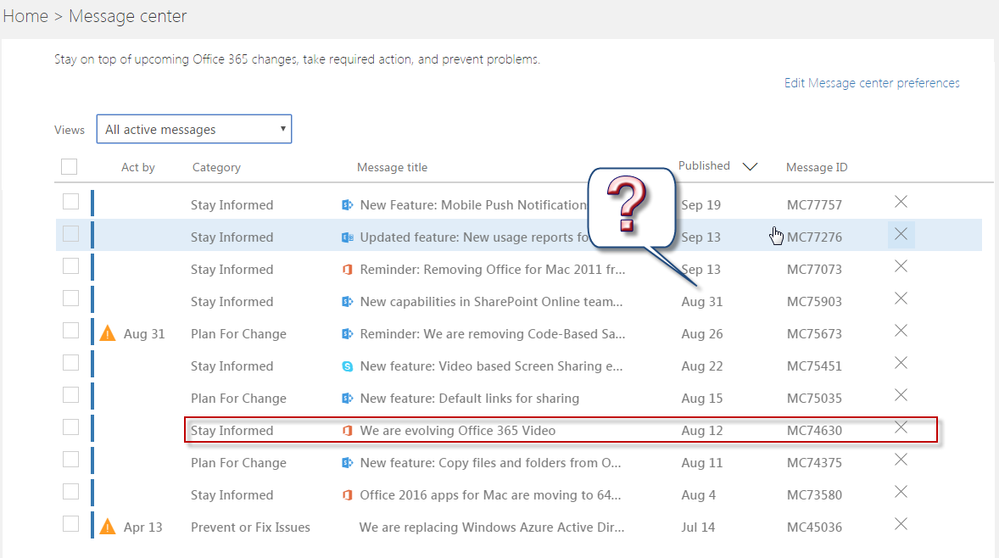Click Skype icon beside Video based Screen Sharing
This screenshot has width=999, height=558.
(347, 366)
